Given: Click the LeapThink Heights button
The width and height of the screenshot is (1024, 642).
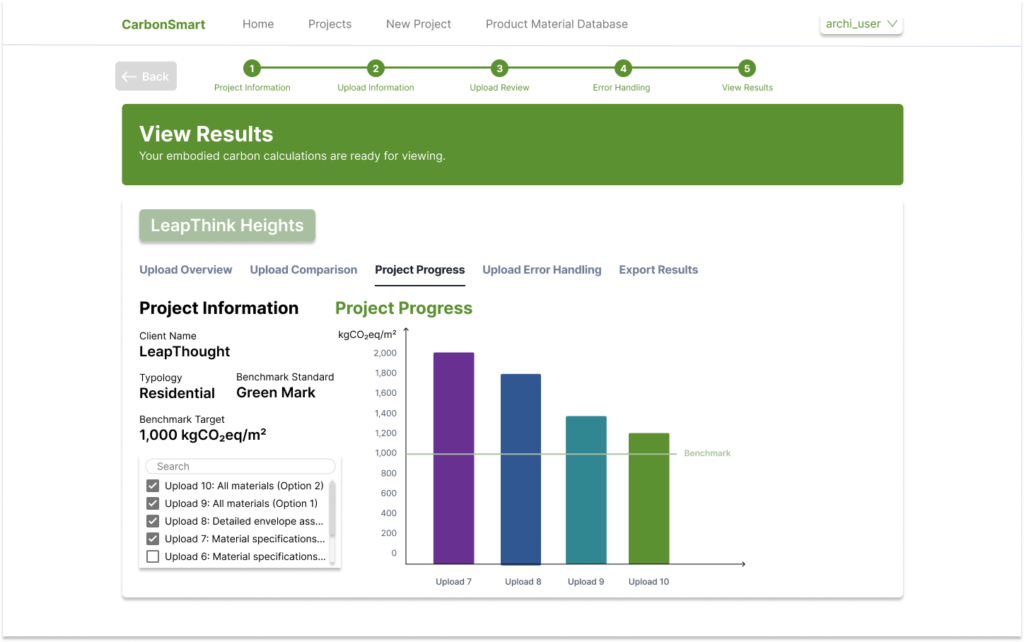Looking at the screenshot, I should 227,225.
